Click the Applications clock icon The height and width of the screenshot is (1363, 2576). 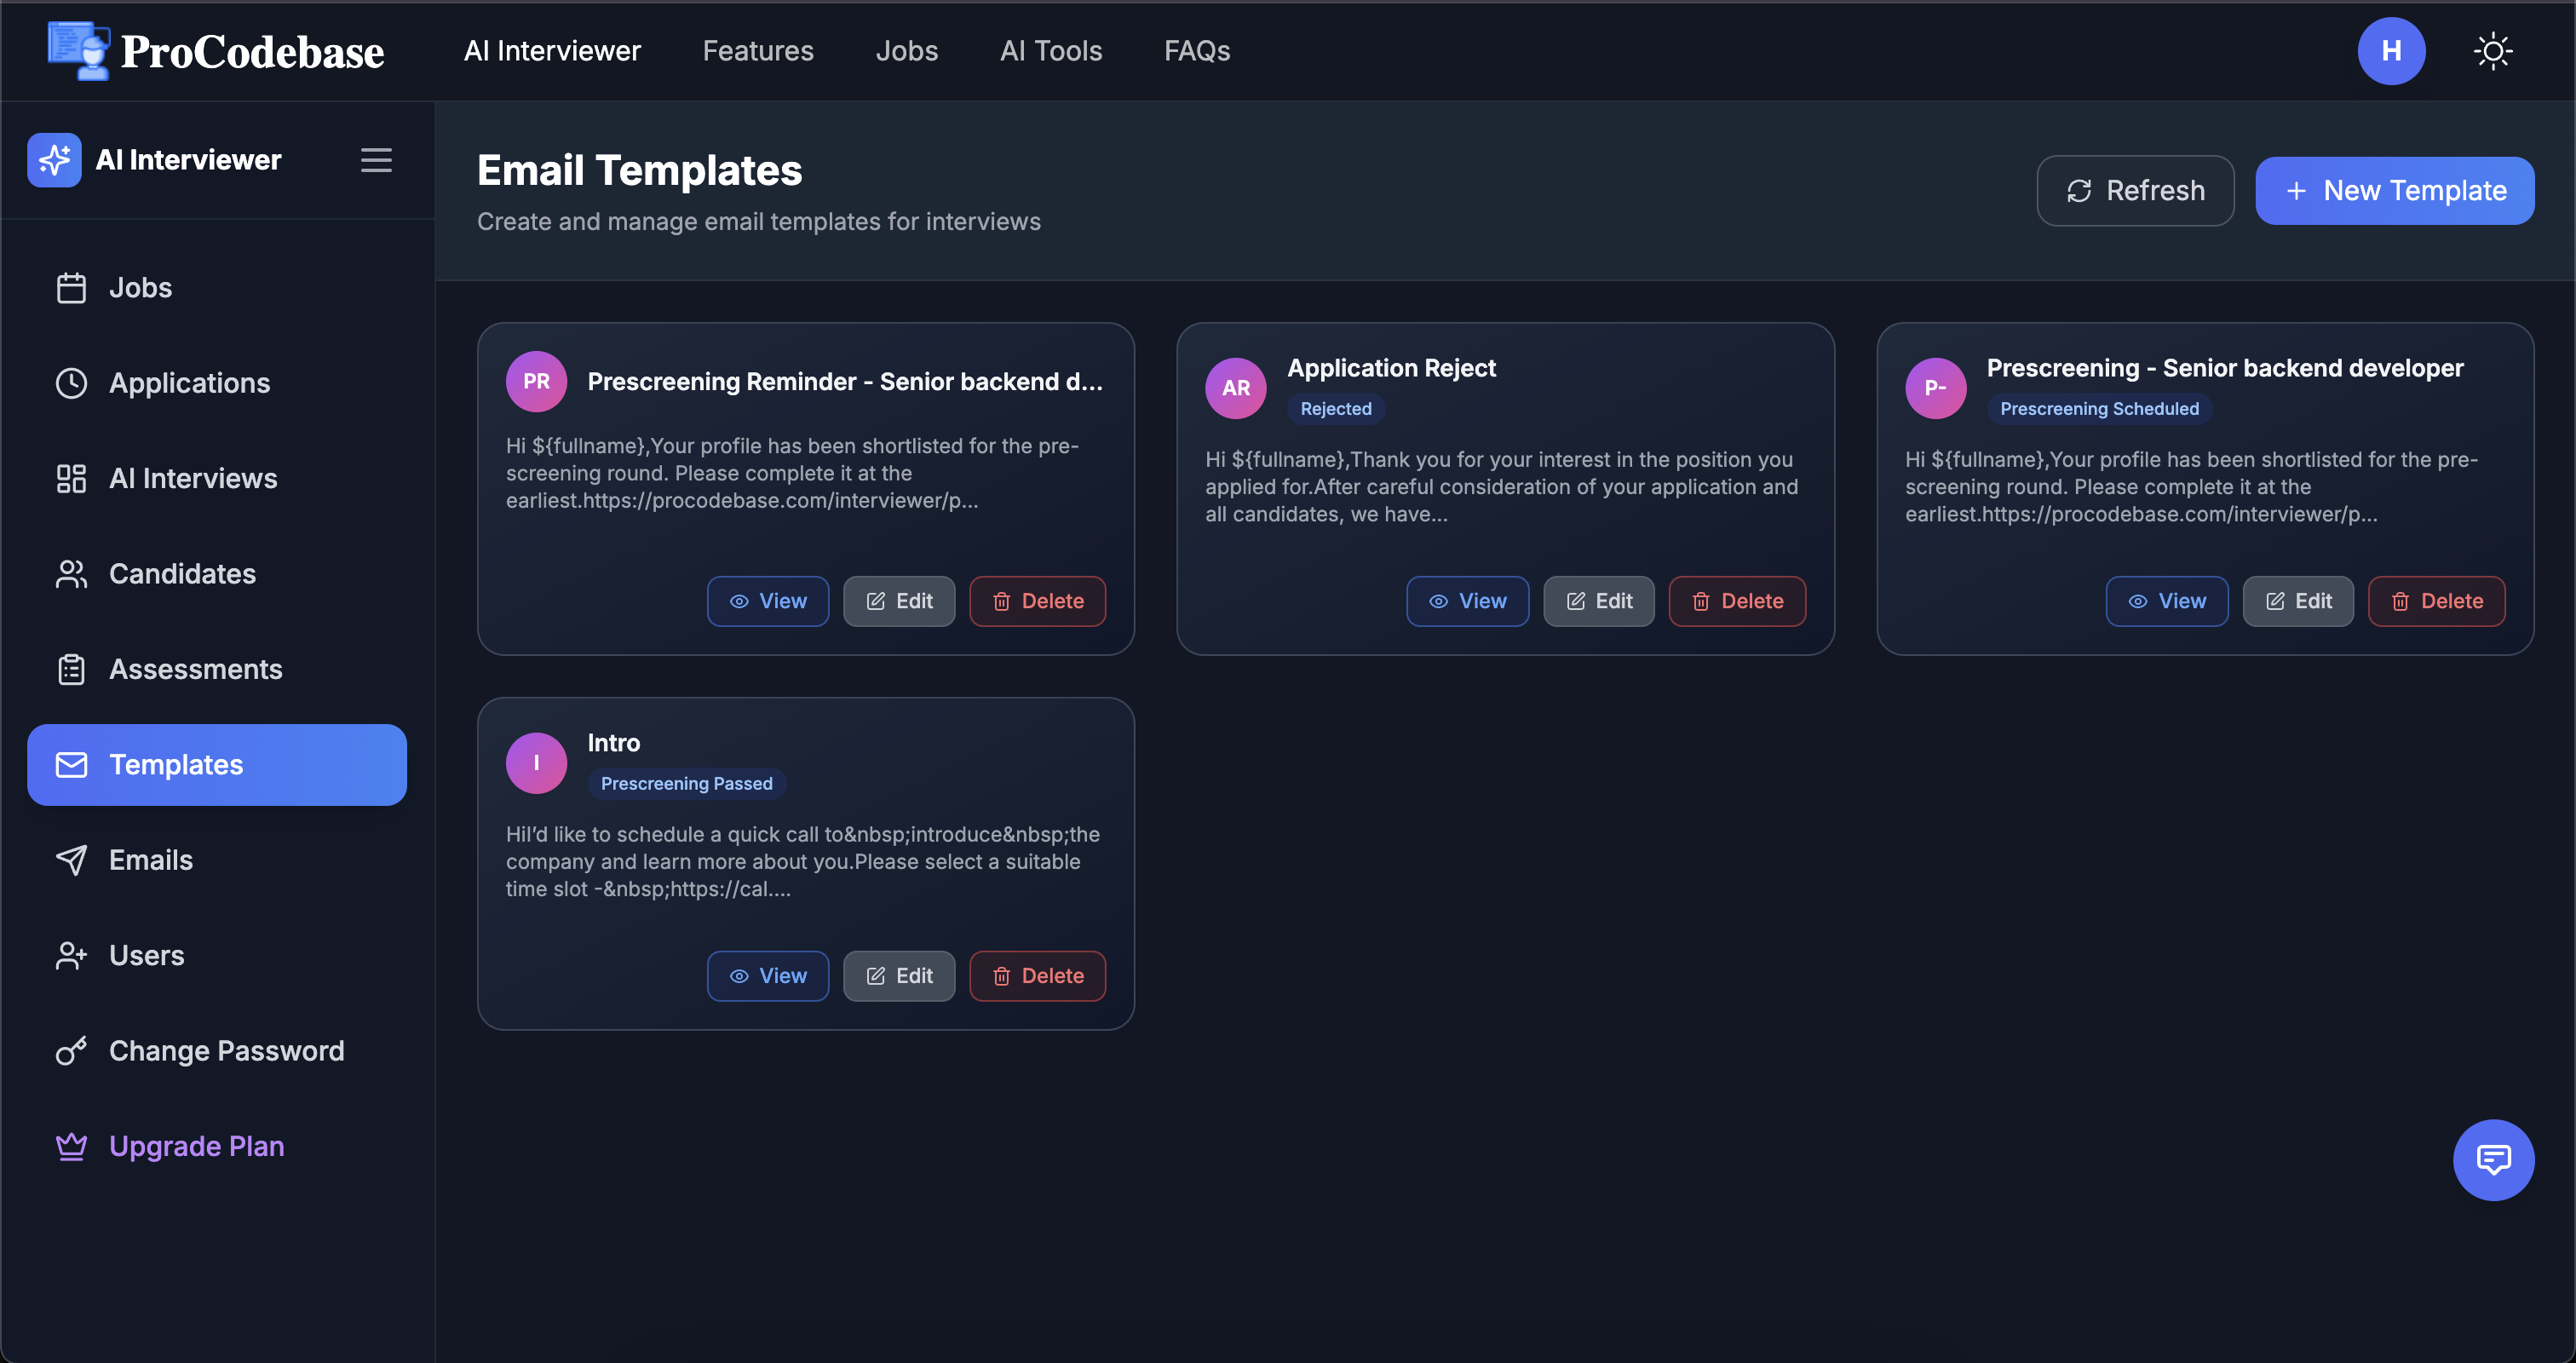(70, 382)
